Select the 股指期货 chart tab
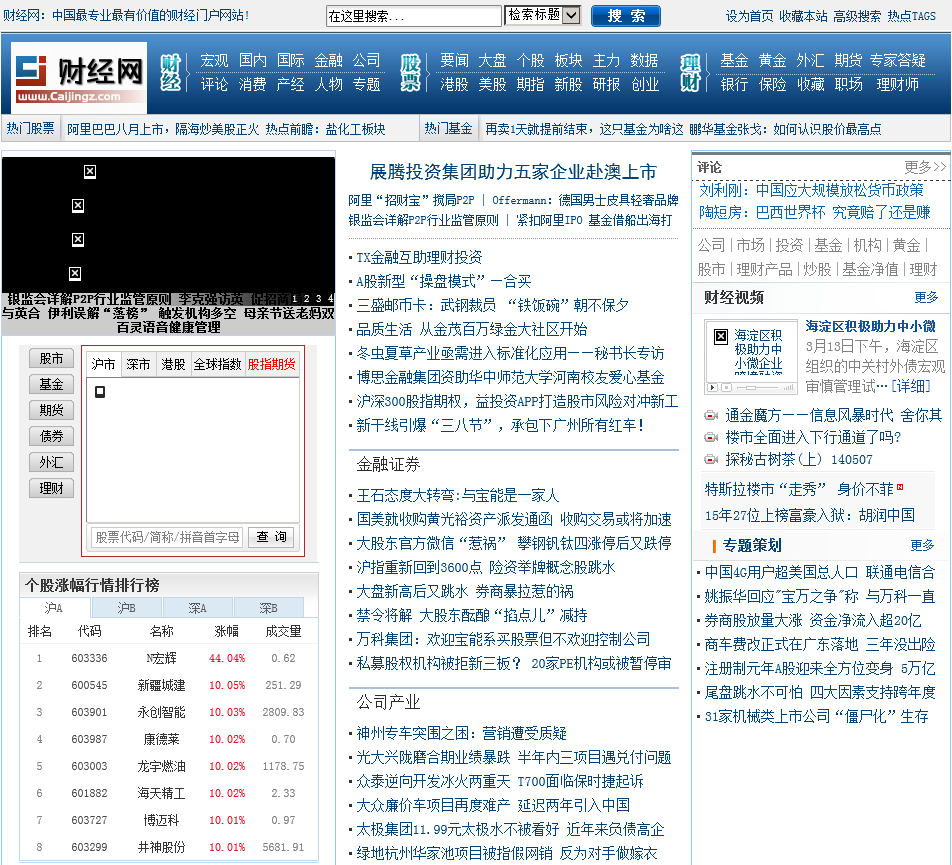This screenshot has width=952, height=865. 271,364
